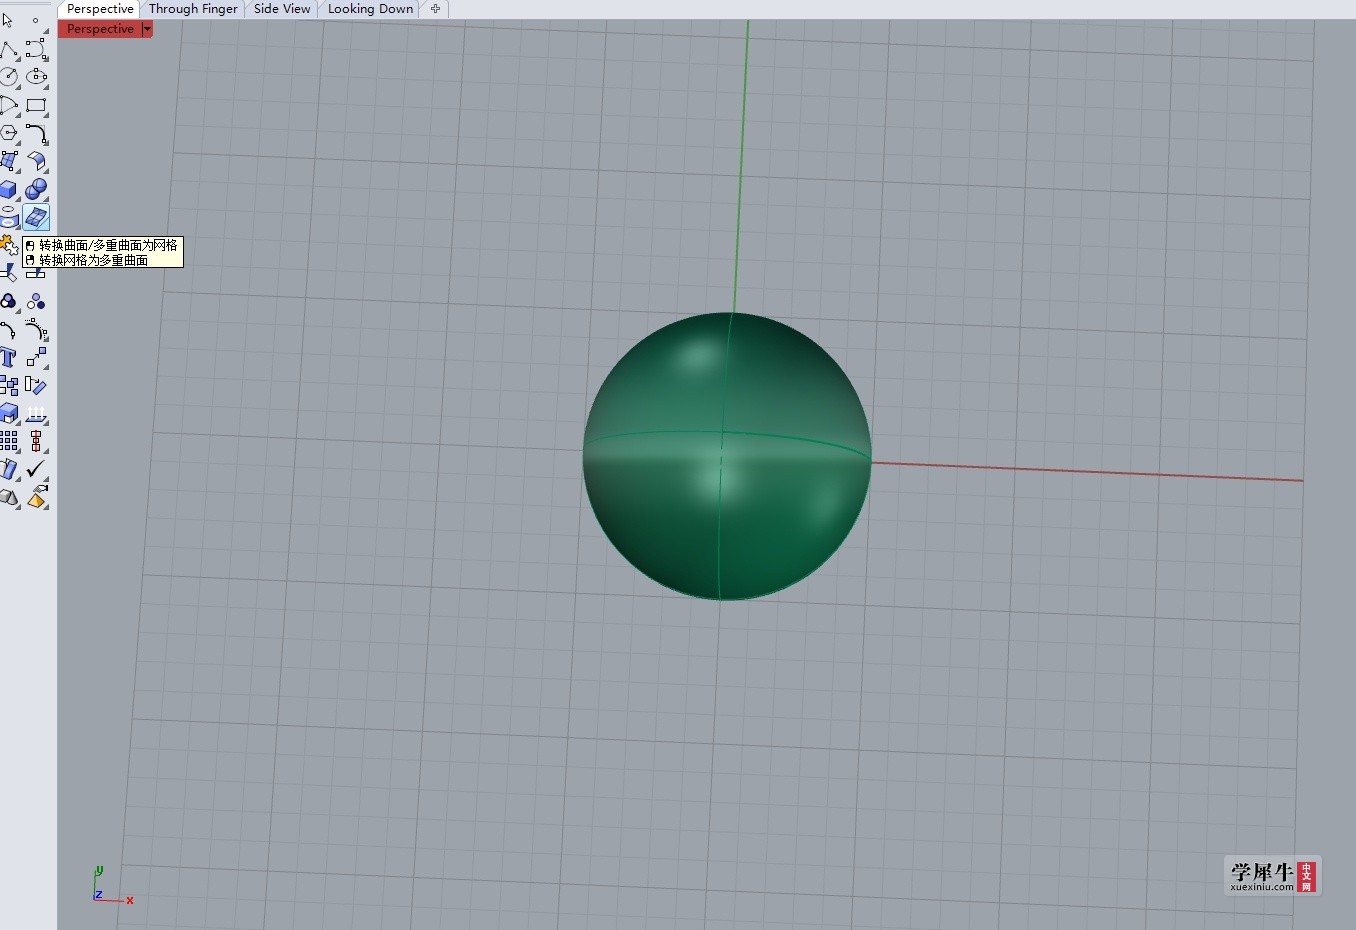Open the Side View tab

click(x=282, y=9)
